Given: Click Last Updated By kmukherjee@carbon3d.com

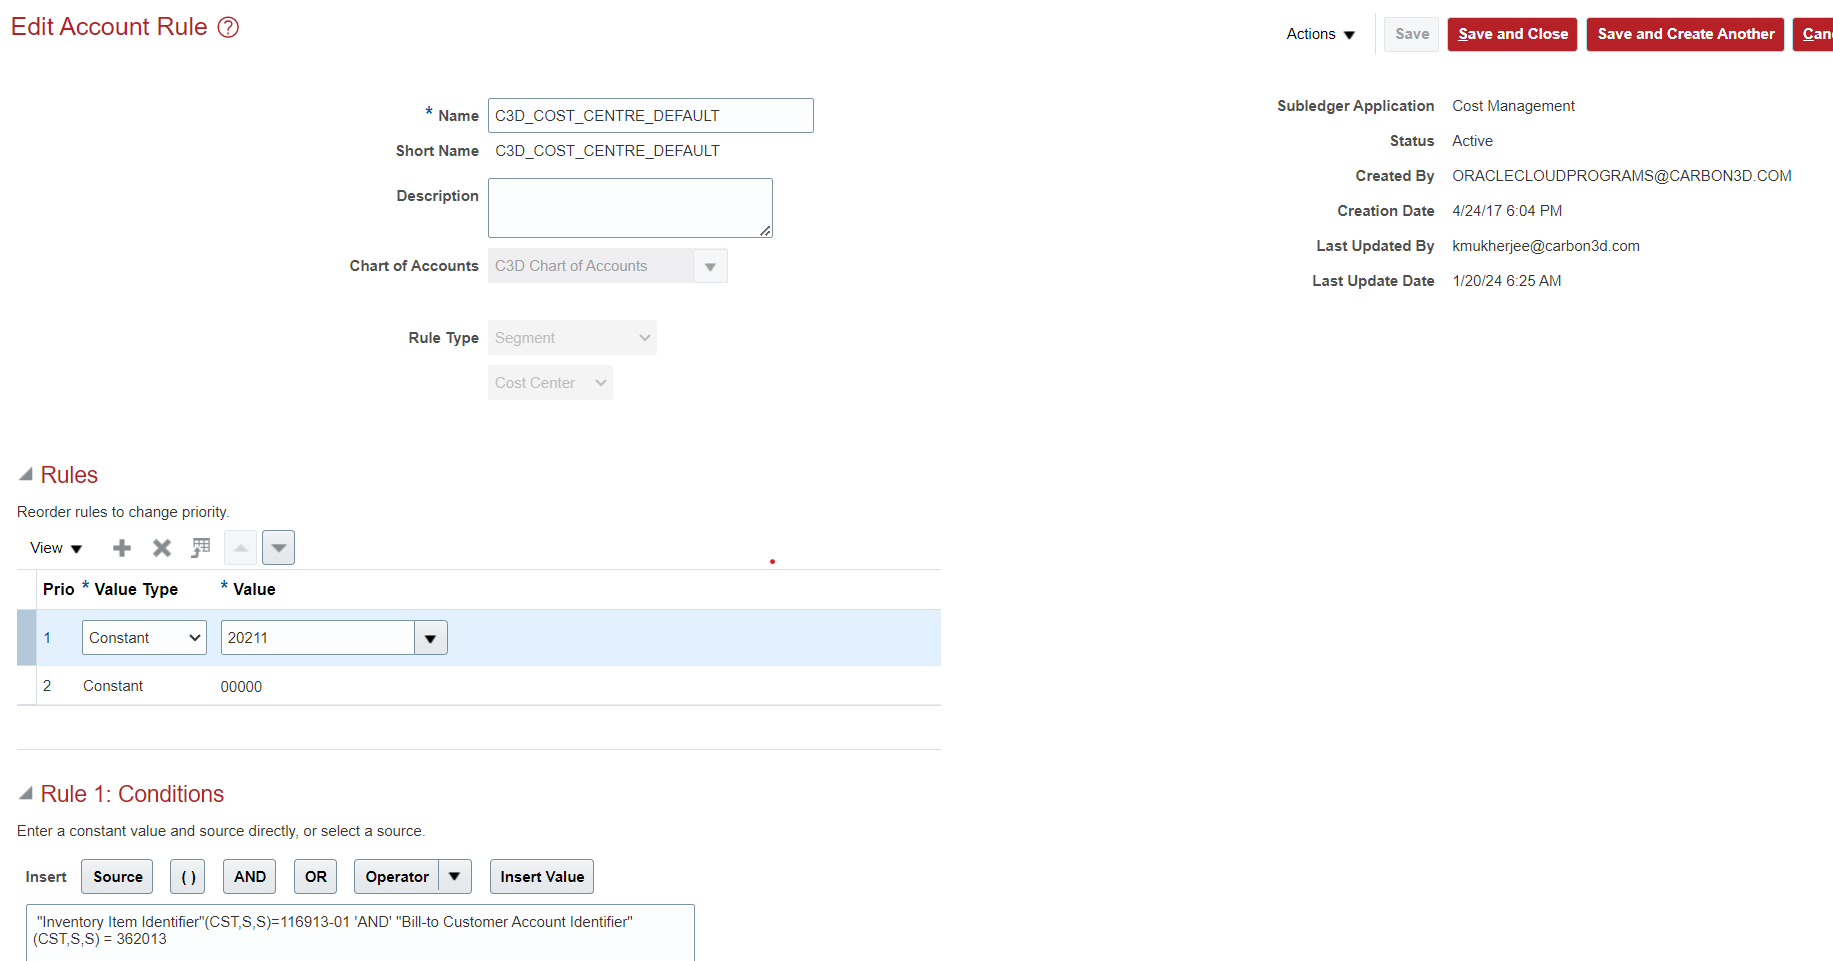Looking at the screenshot, I should pyautogui.click(x=1546, y=246).
